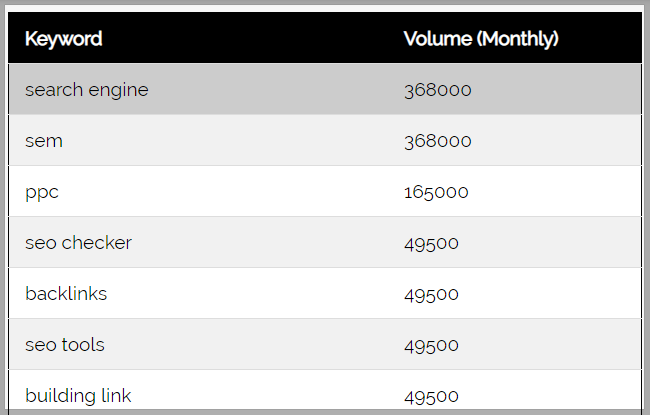650x415 pixels.
Task: Click the 368000 volume for search engine
Action: (437, 90)
